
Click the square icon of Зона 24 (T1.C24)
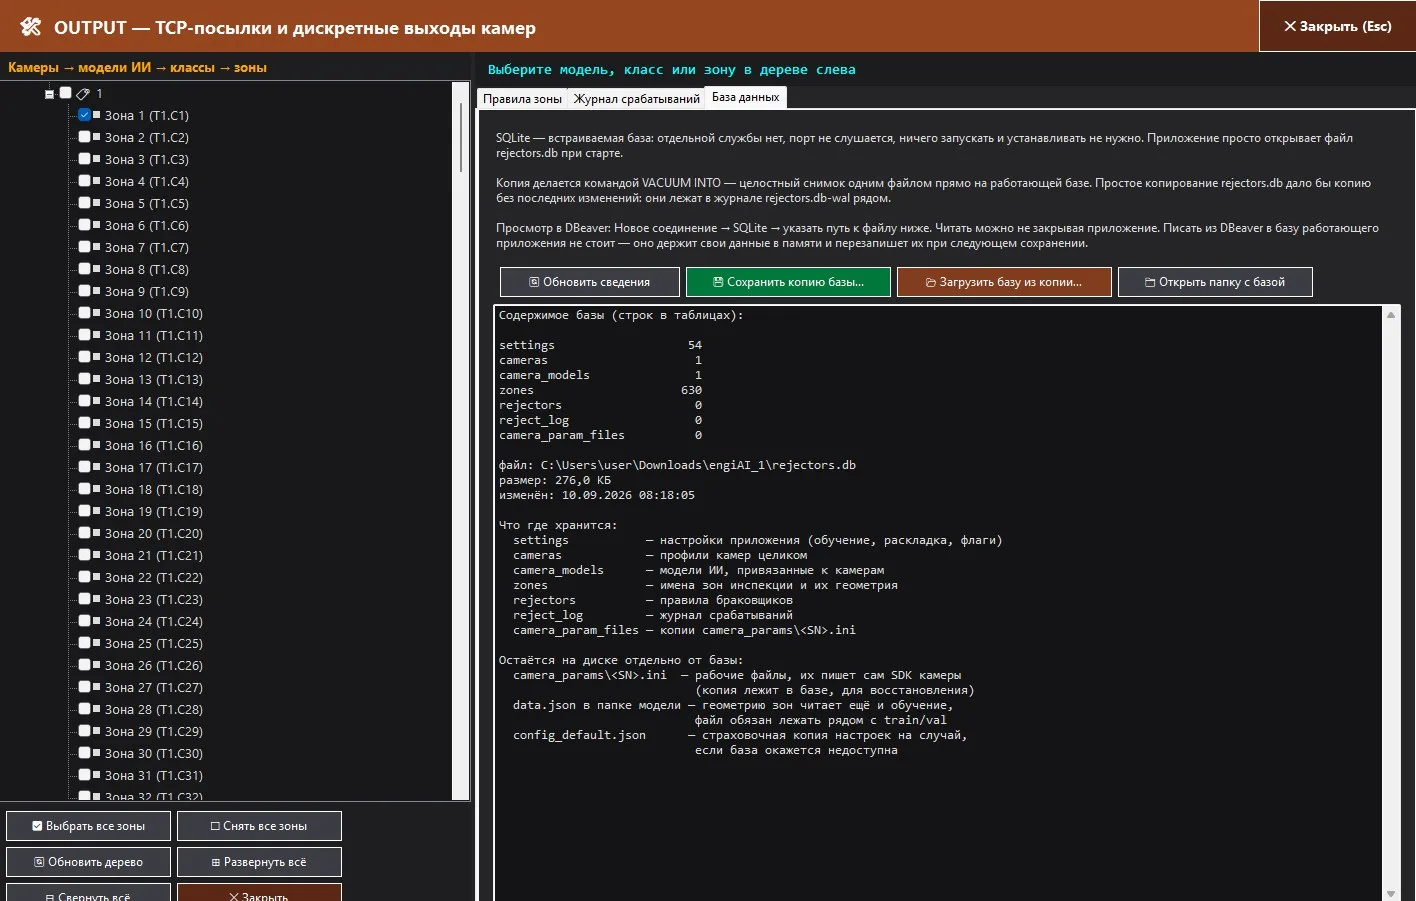click(97, 621)
